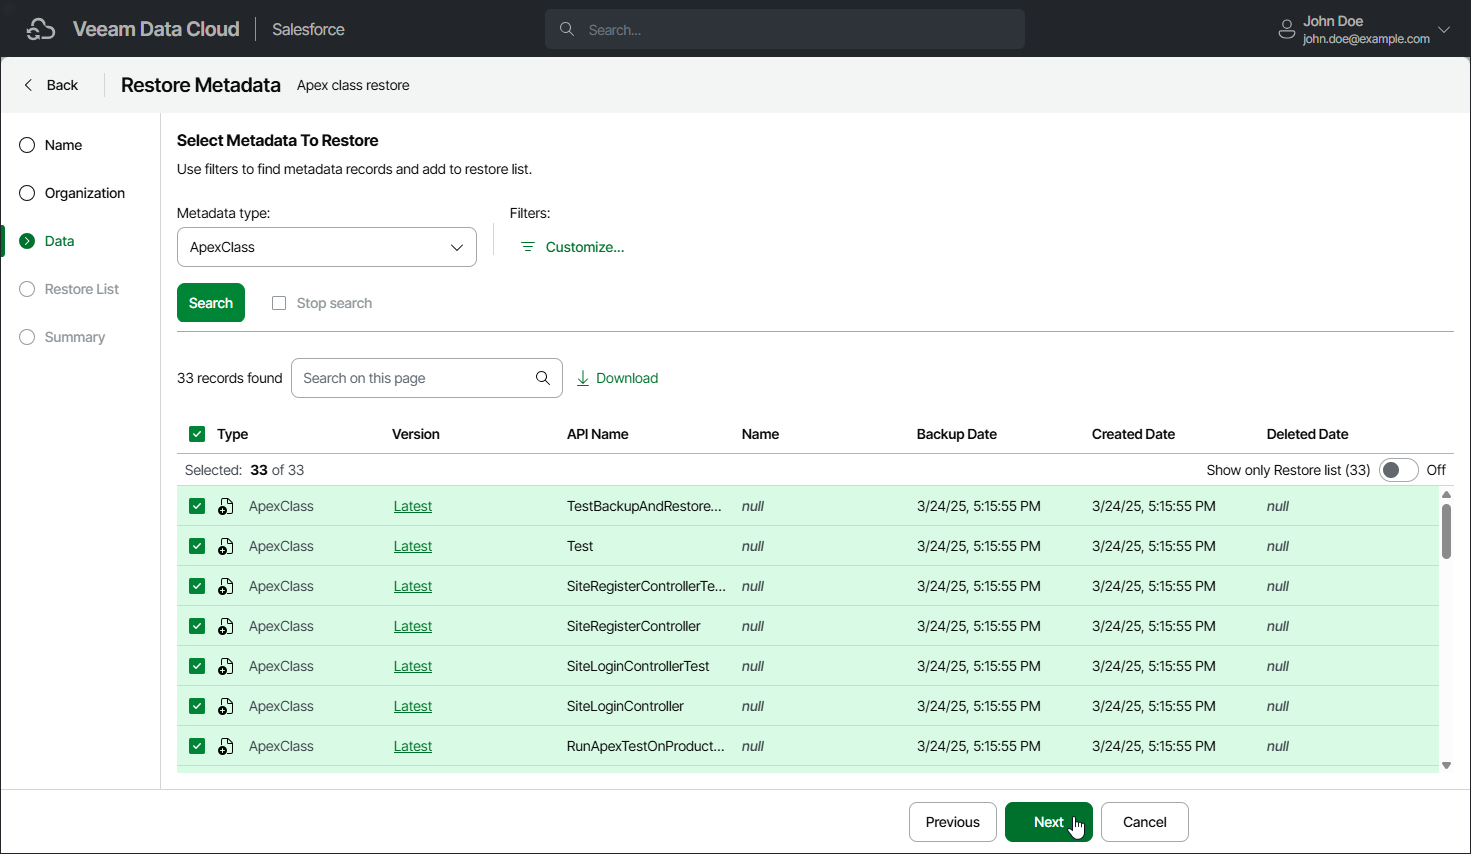The width and height of the screenshot is (1471, 854).
Task: Open Latest version link for SiteRegisterControllerTe...
Action: coord(413,586)
